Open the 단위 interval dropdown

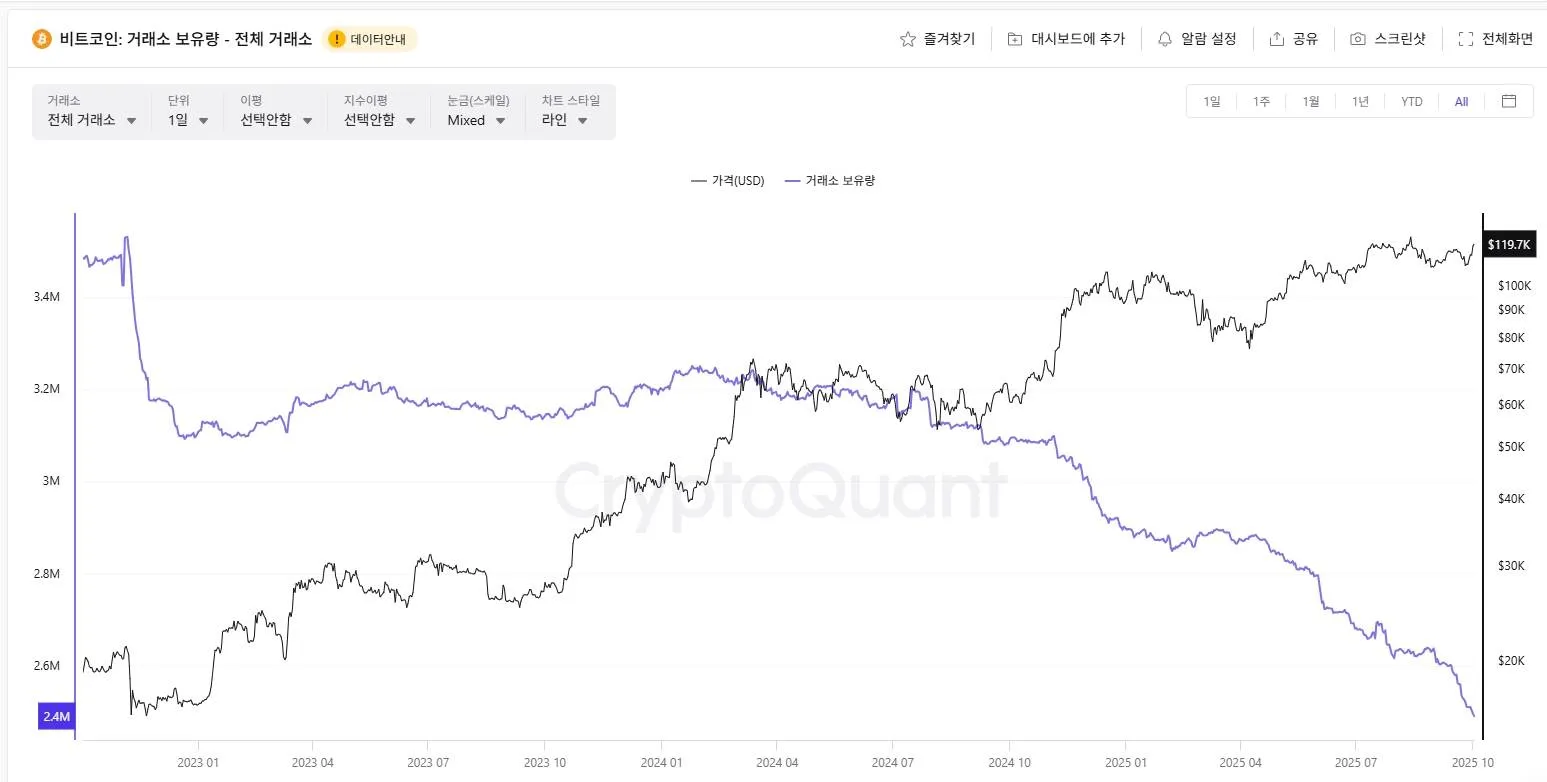click(189, 120)
